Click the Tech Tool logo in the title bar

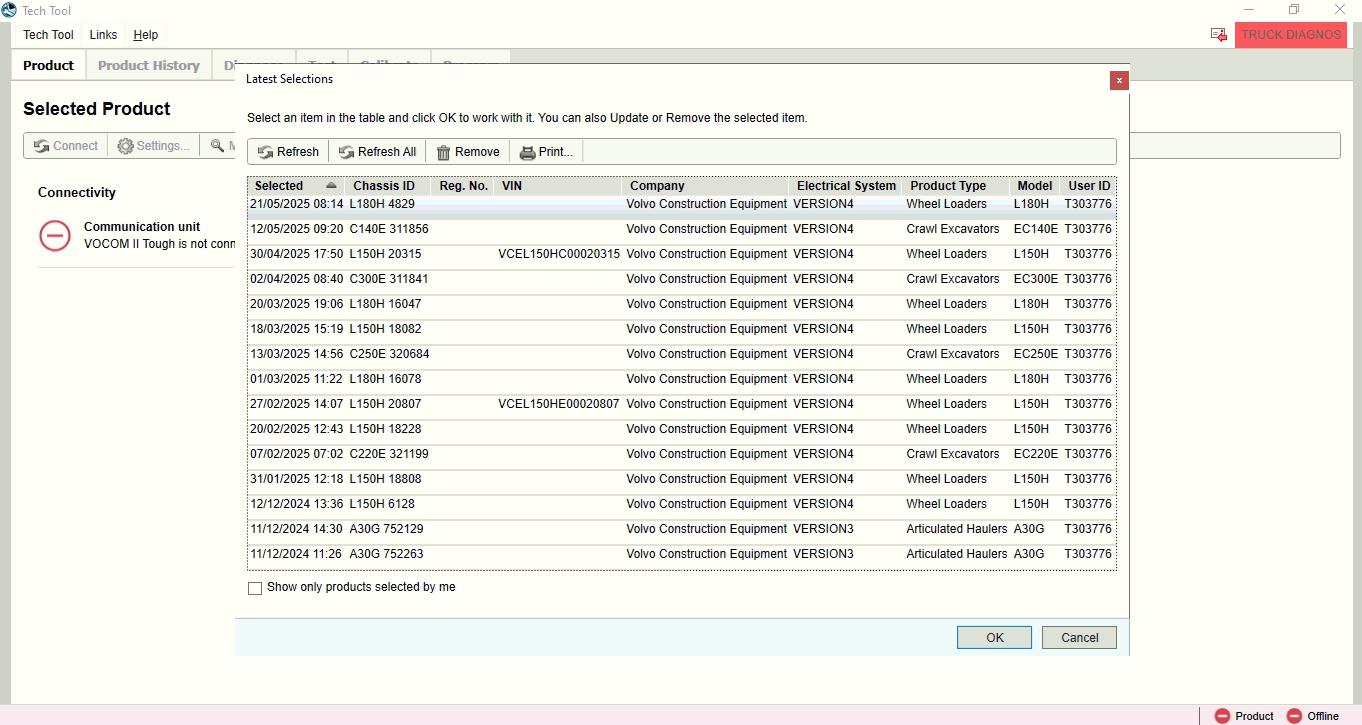click(9, 10)
